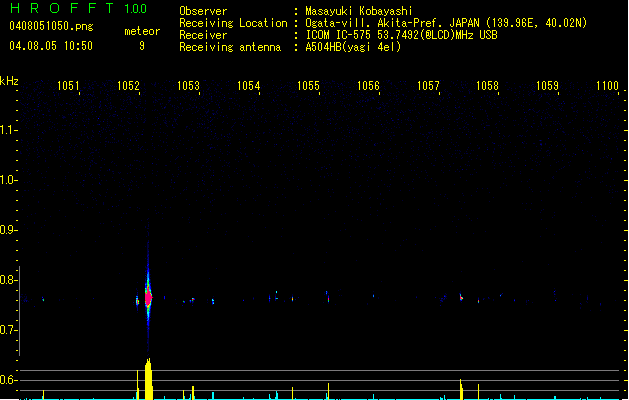The image size is (629, 400).
Task: Click the Observer label
Action: click(x=203, y=11)
